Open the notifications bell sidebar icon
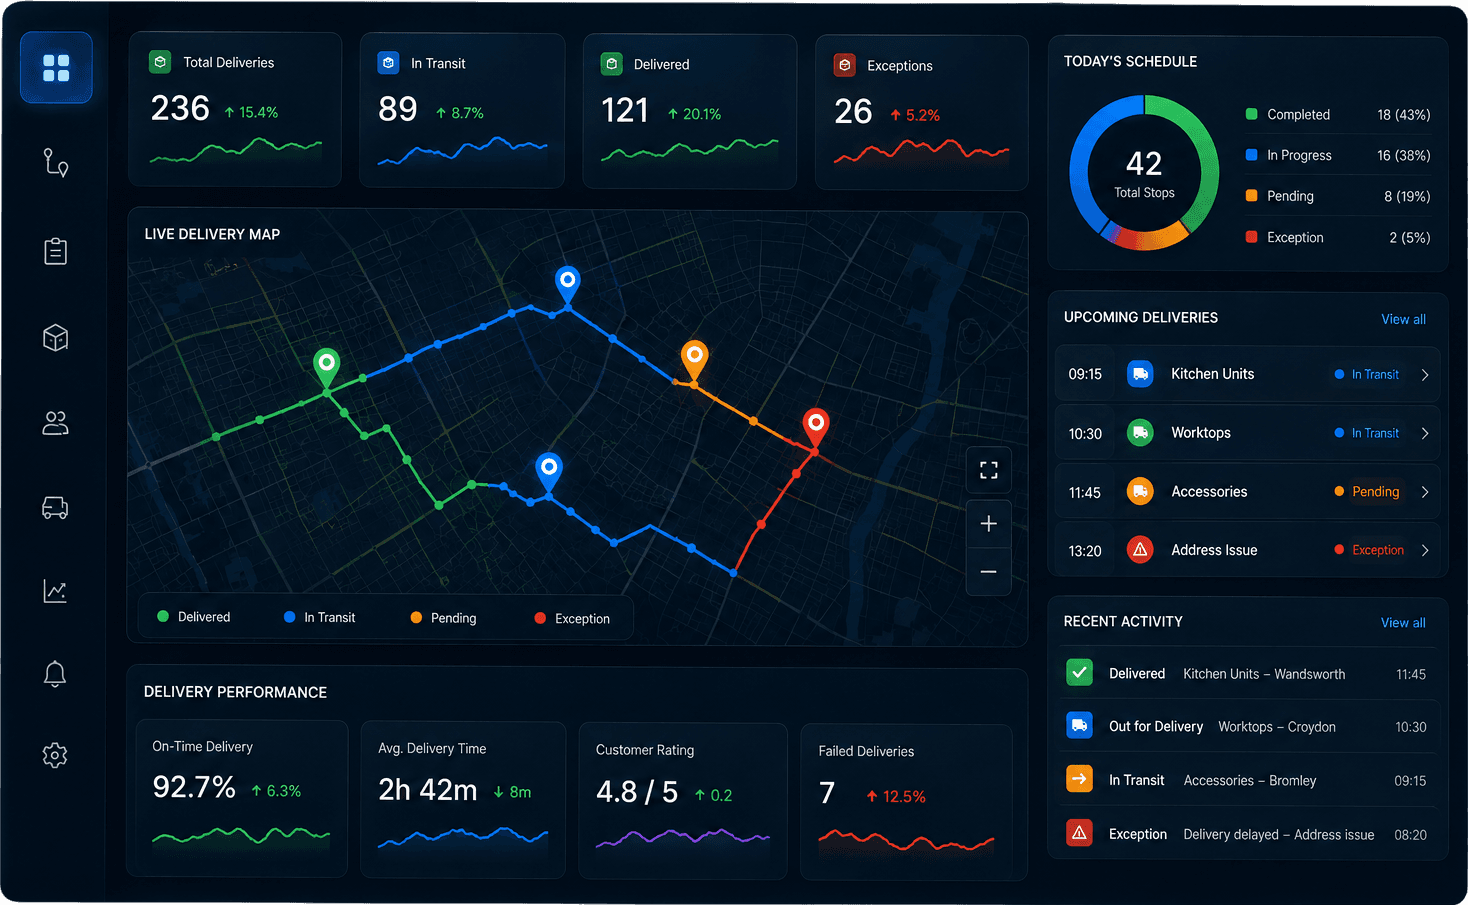Image resolution: width=1468 pixels, height=905 pixels. tap(56, 674)
